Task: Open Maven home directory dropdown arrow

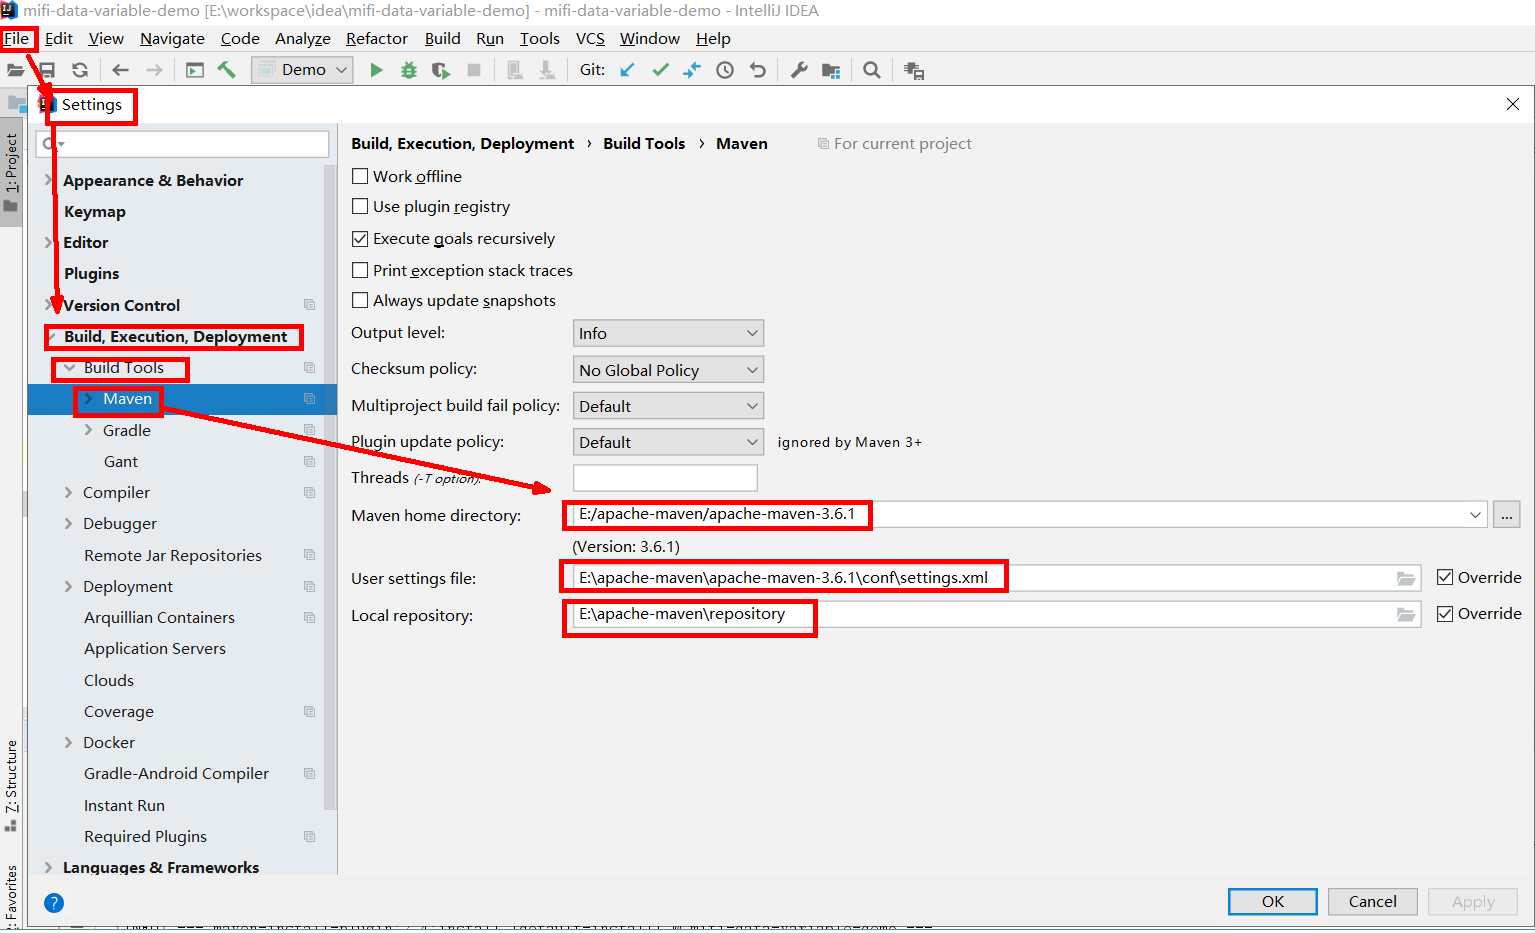Action: tap(1475, 515)
